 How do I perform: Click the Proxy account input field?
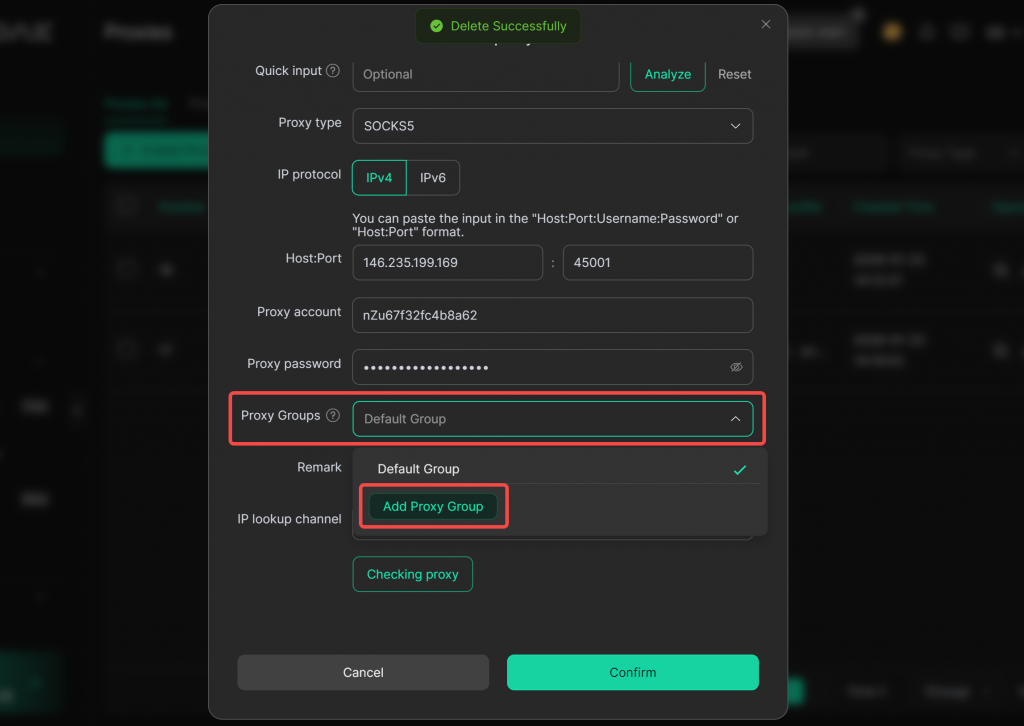tap(552, 315)
